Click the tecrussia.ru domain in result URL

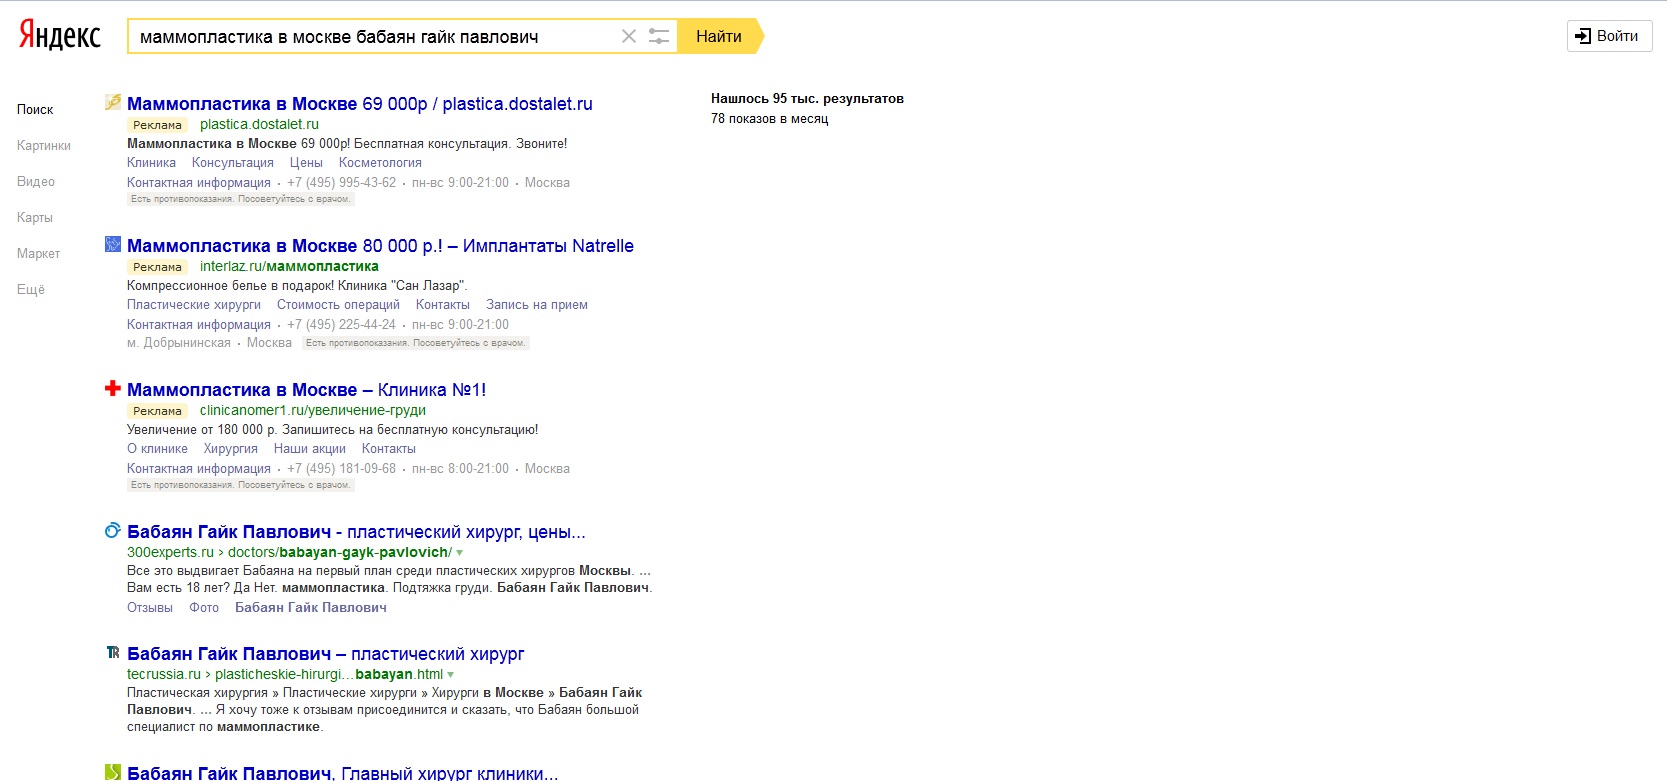point(163,675)
